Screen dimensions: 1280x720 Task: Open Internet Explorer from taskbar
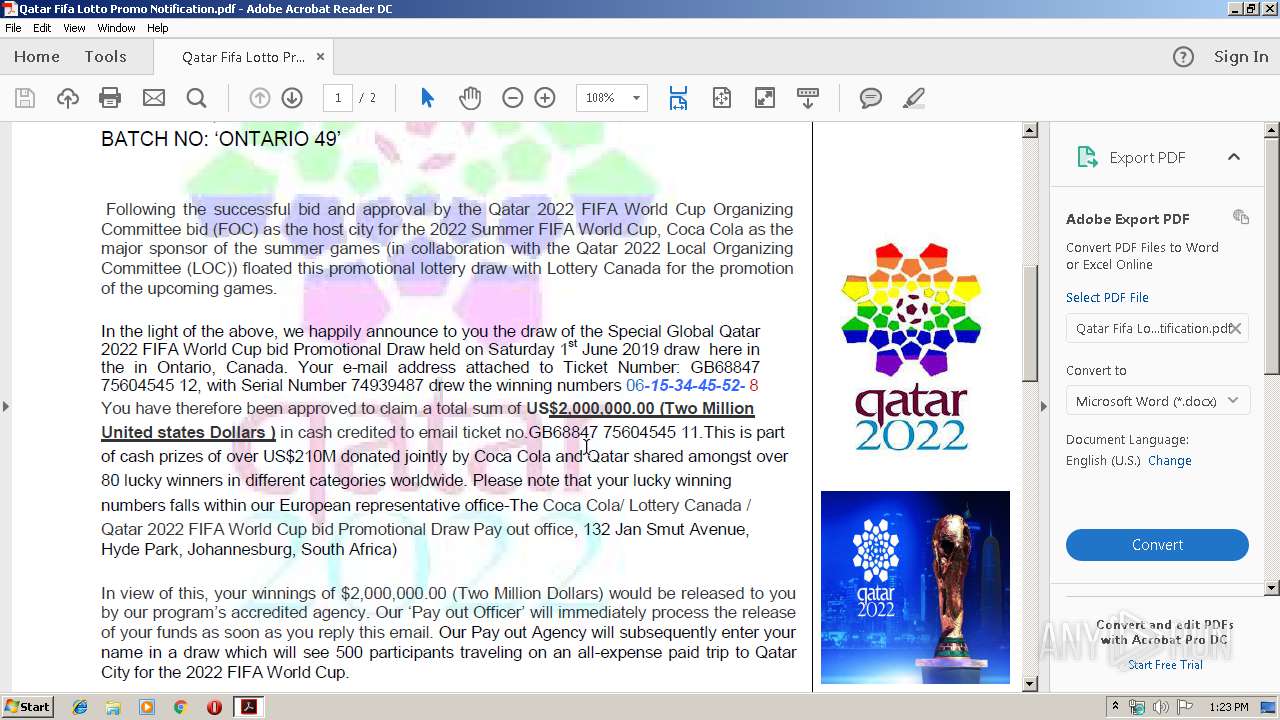coord(80,707)
